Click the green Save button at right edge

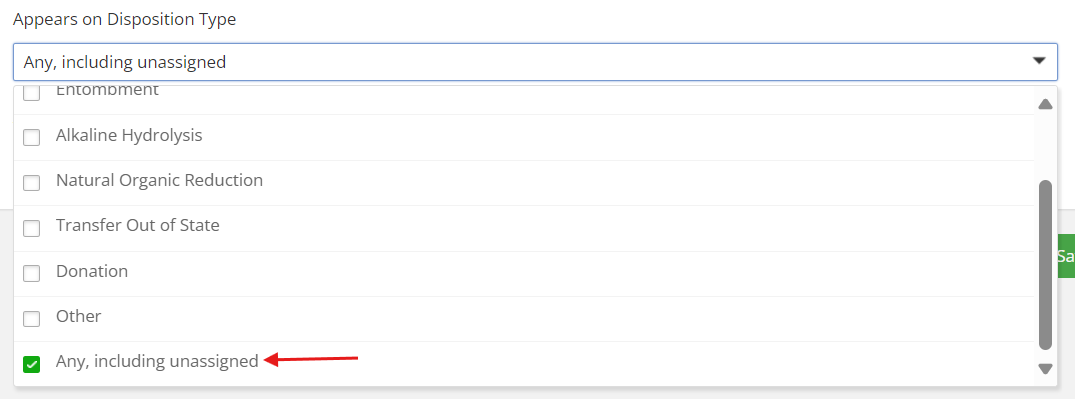tap(1065, 256)
